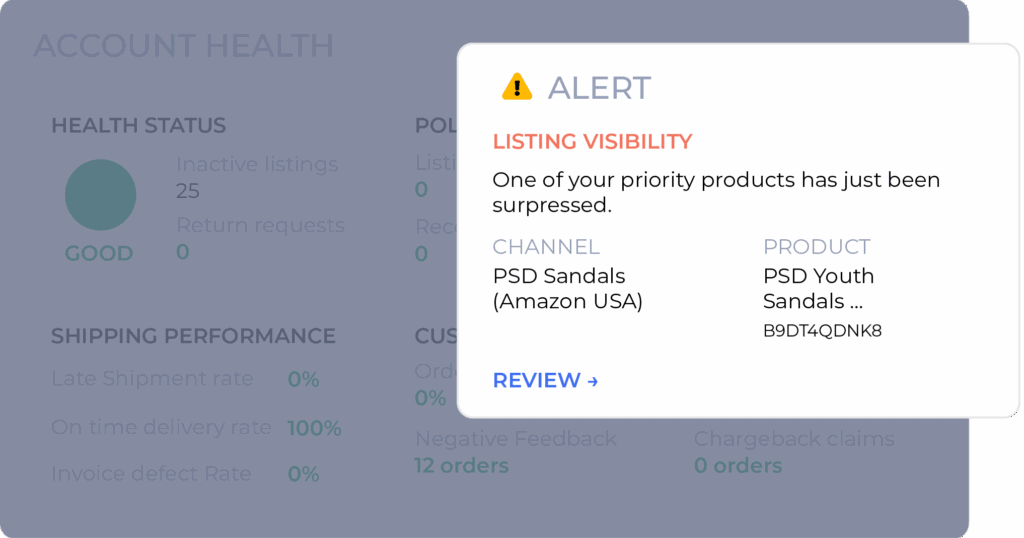Click the PSD Sandals (Amazon USA) channel

[568, 288]
